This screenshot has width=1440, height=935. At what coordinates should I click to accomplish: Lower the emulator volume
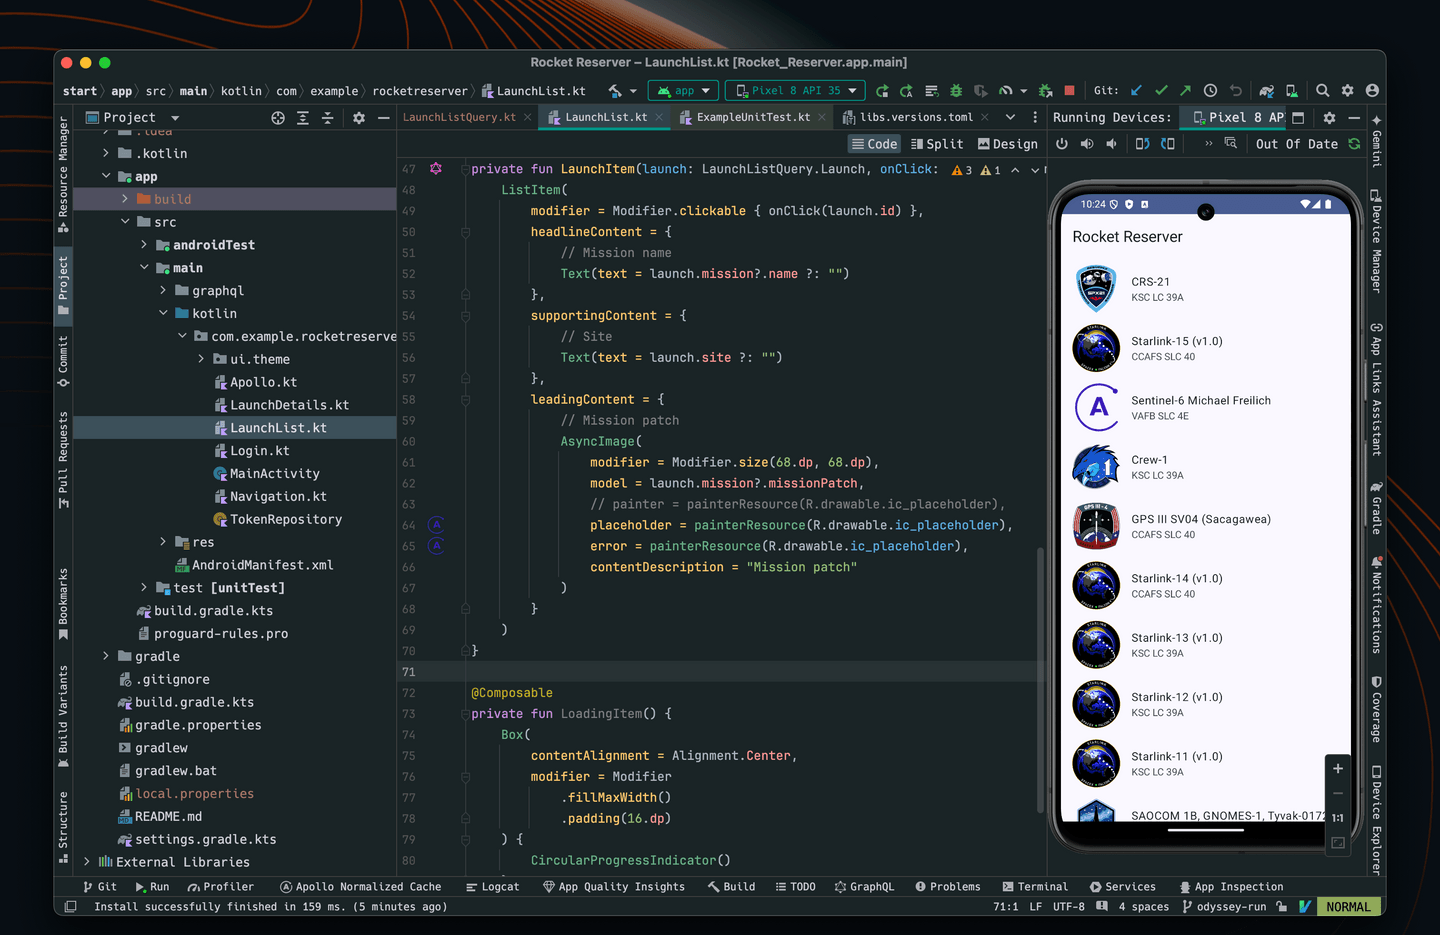1110,143
